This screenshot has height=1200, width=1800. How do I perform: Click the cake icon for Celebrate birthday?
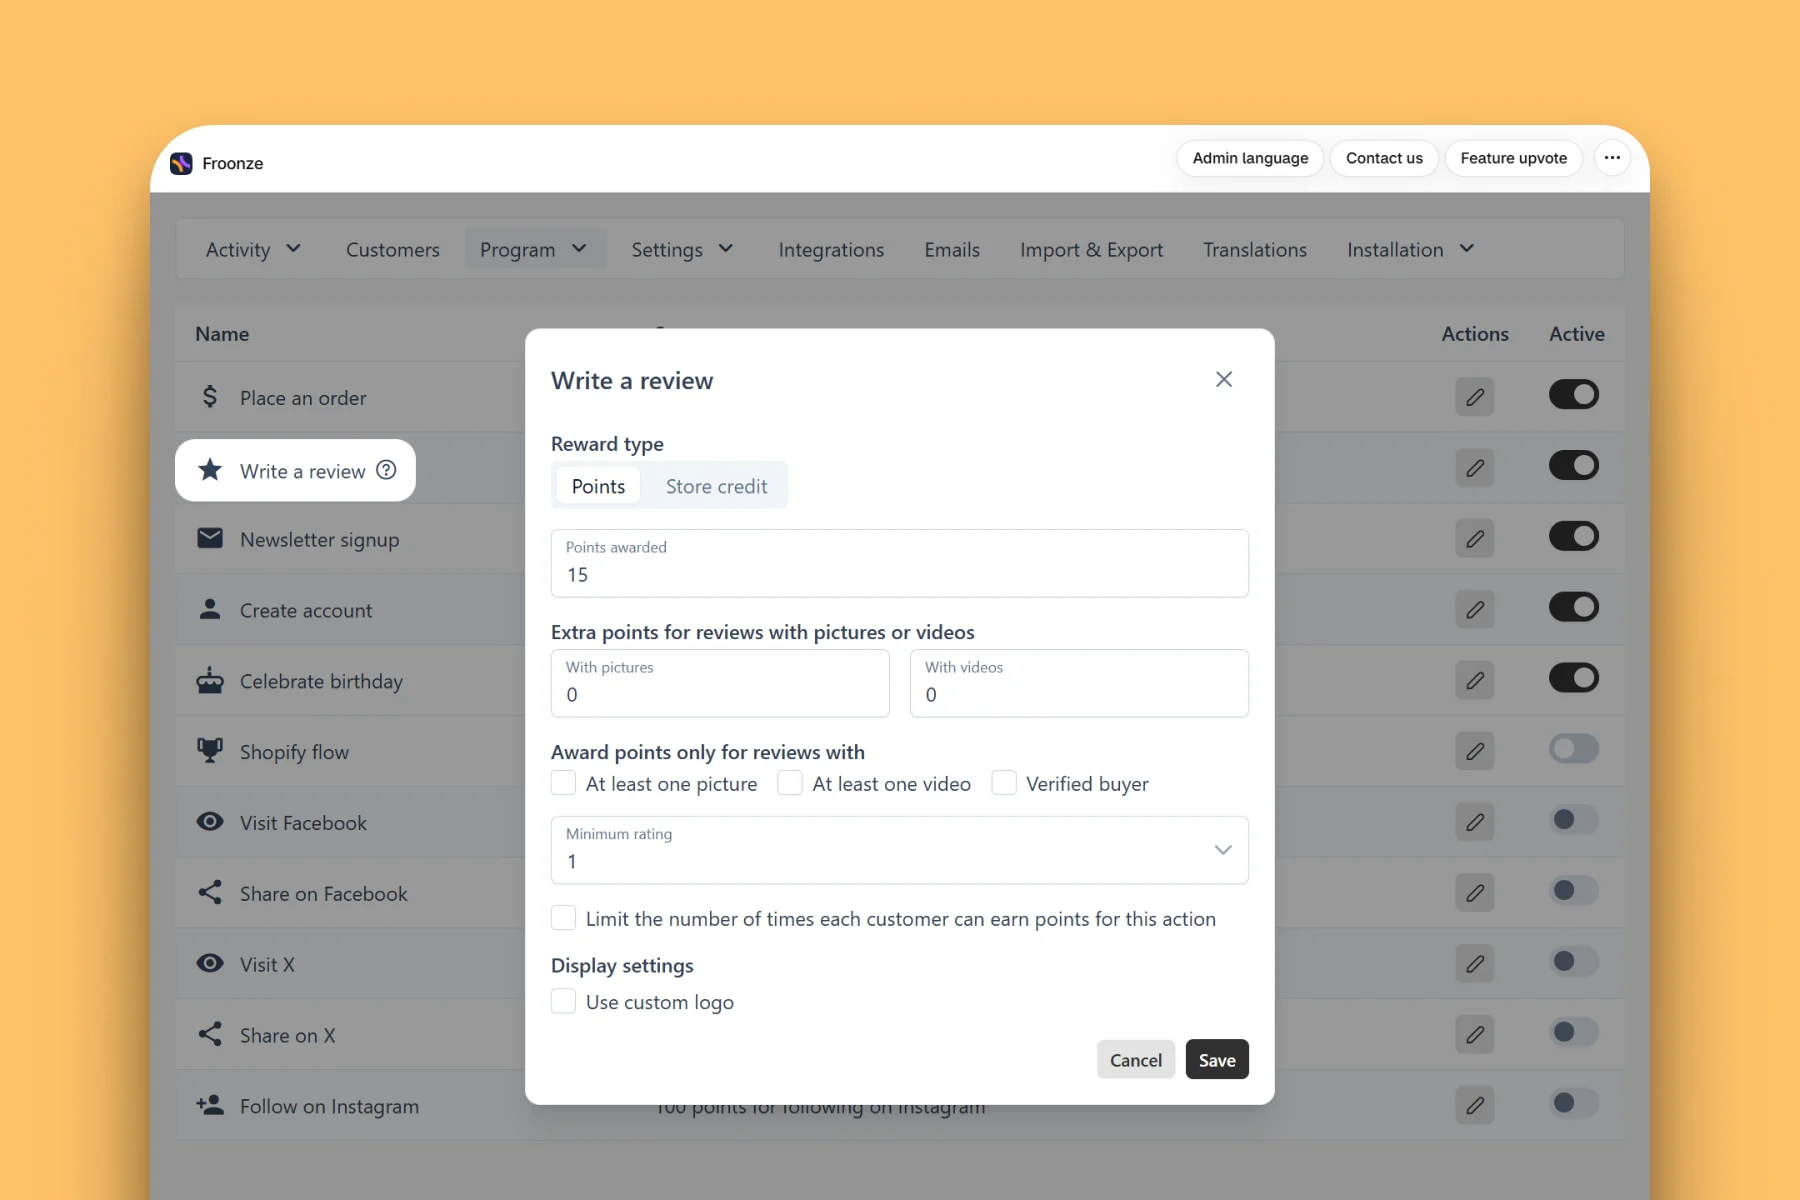[x=210, y=680]
